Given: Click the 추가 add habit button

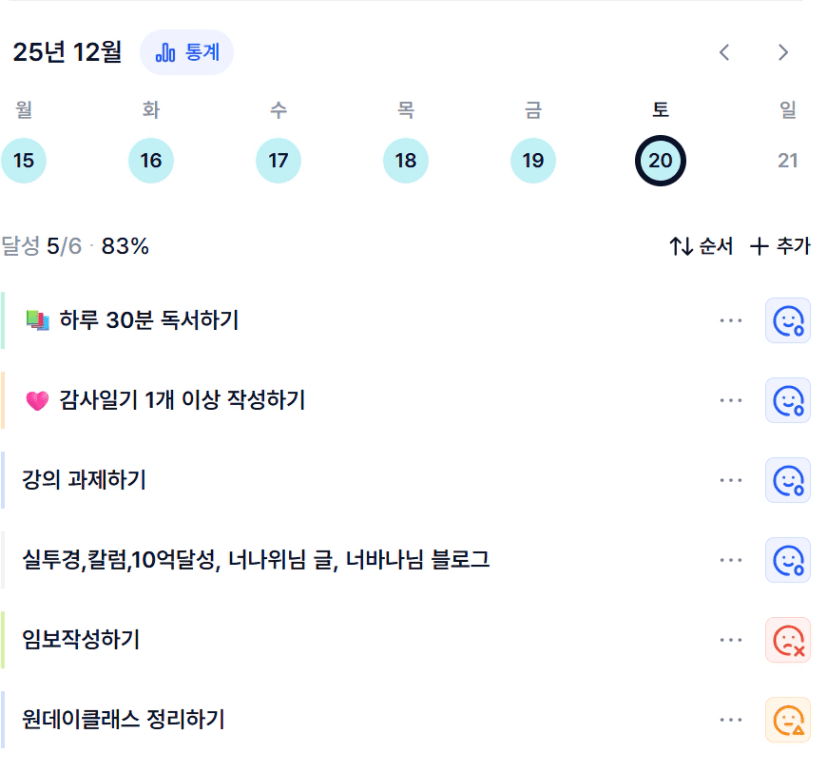Looking at the screenshot, I should [x=780, y=246].
